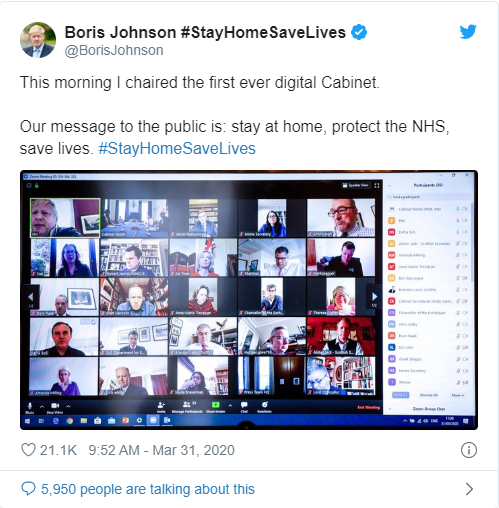This screenshot has width=499, height=508.
Task: Open the @BorisJohnson handle link
Action: click(114, 50)
